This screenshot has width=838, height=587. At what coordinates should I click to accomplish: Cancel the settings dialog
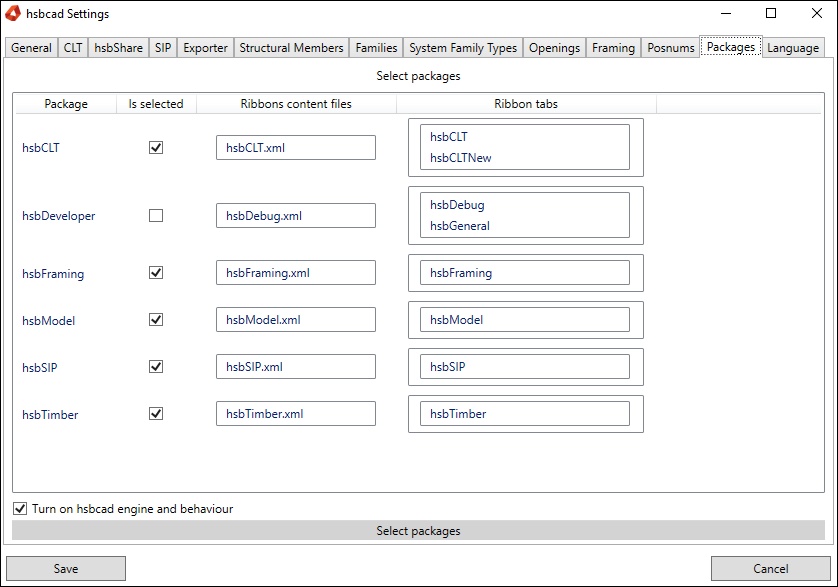tap(771, 568)
